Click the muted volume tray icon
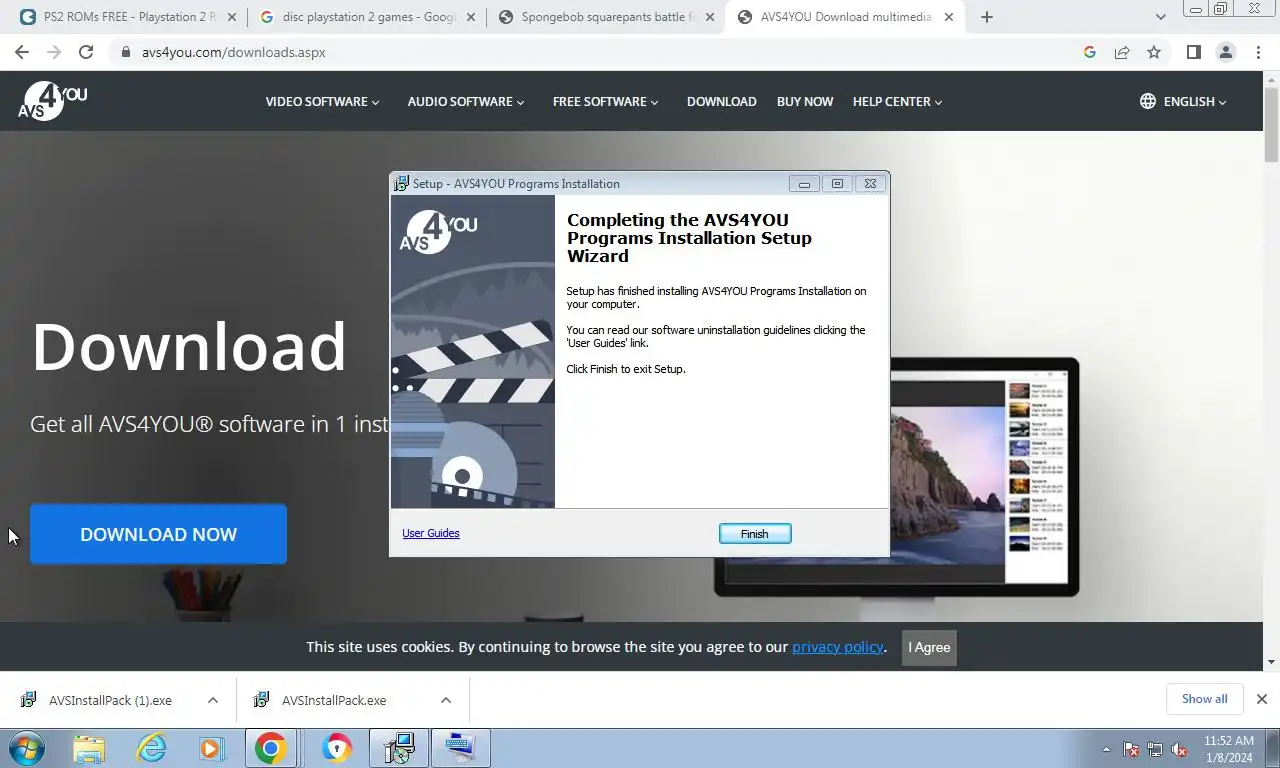The width and height of the screenshot is (1280, 768). [x=1179, y=749]
